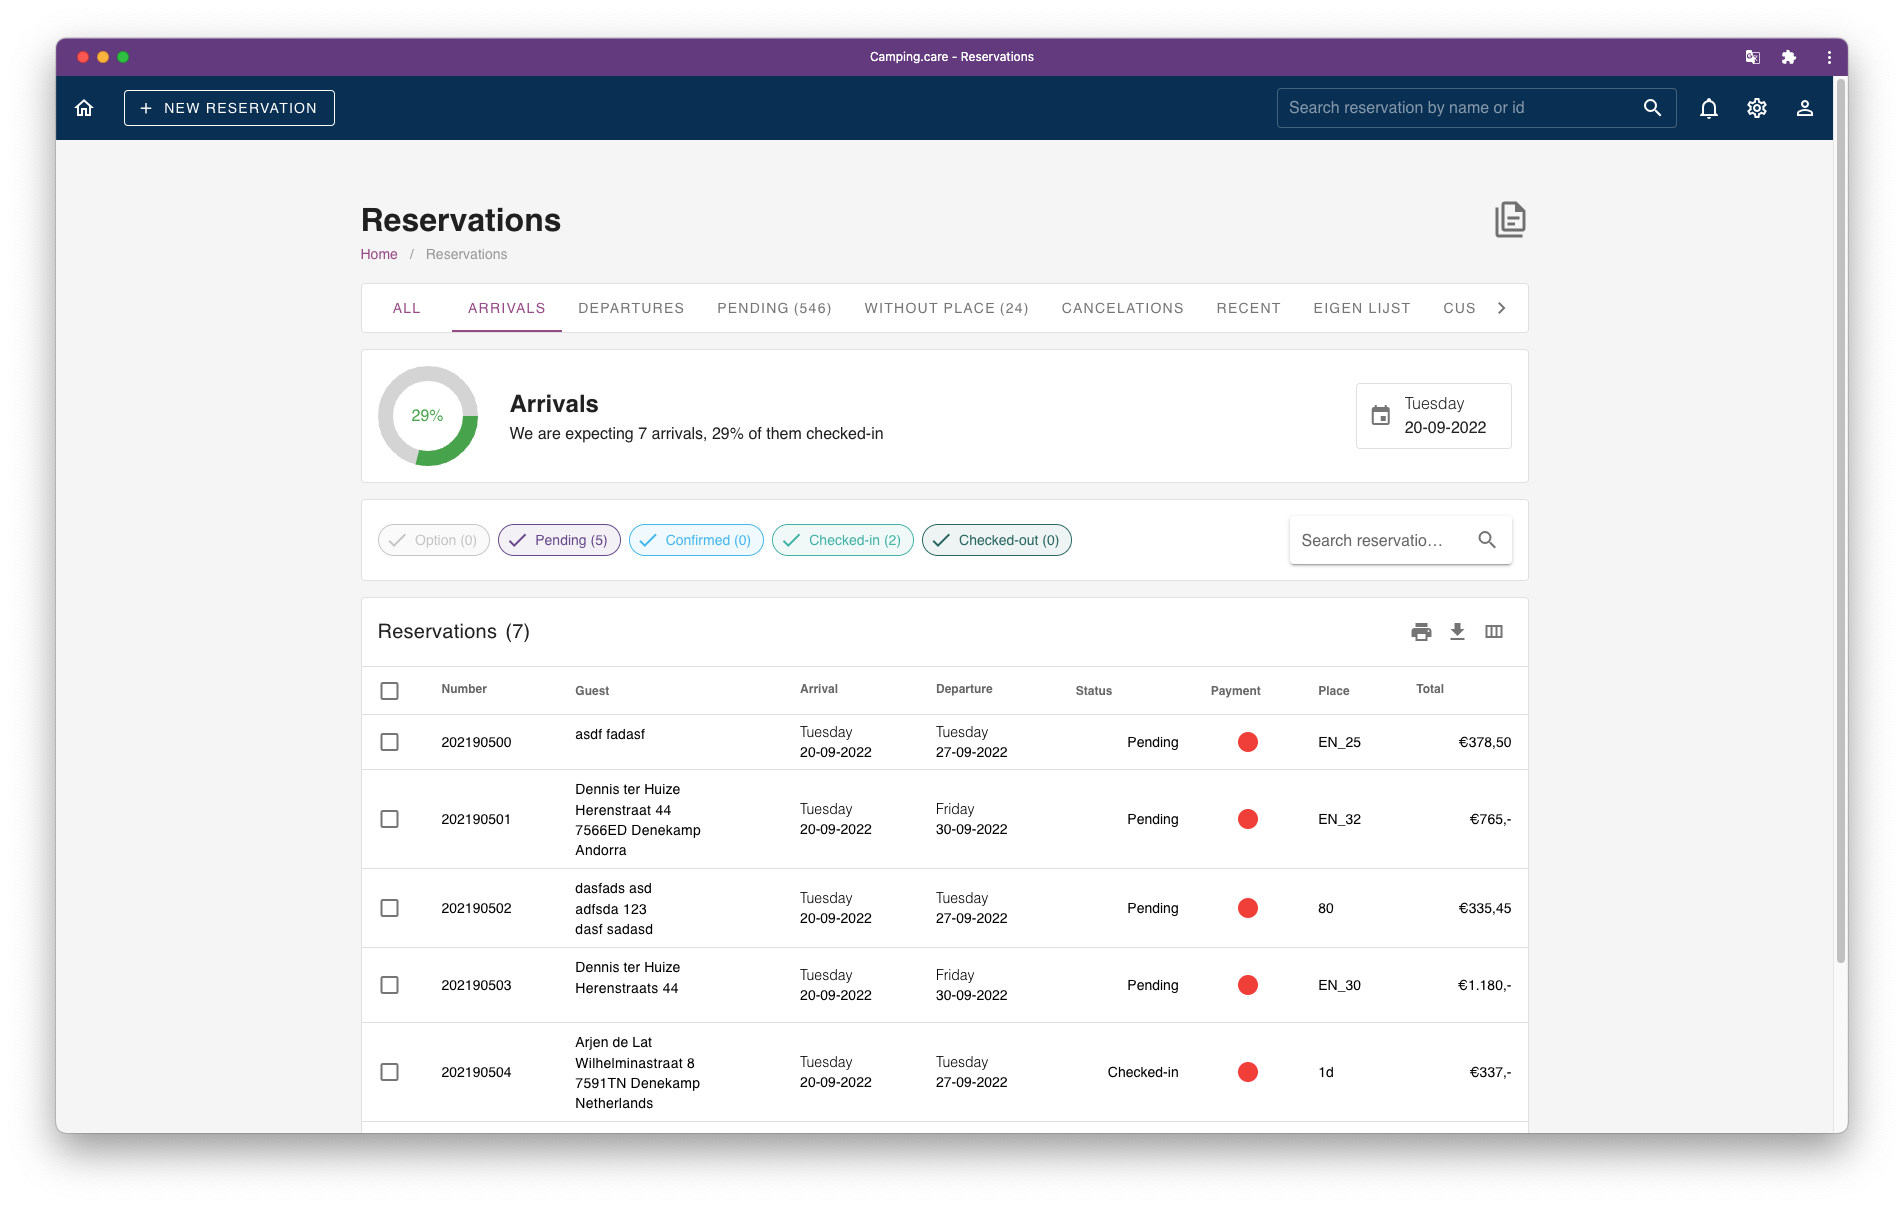Open the column view settings icon
The width and height of the screenshot is (1904, 1207).
click(1494, 632)
